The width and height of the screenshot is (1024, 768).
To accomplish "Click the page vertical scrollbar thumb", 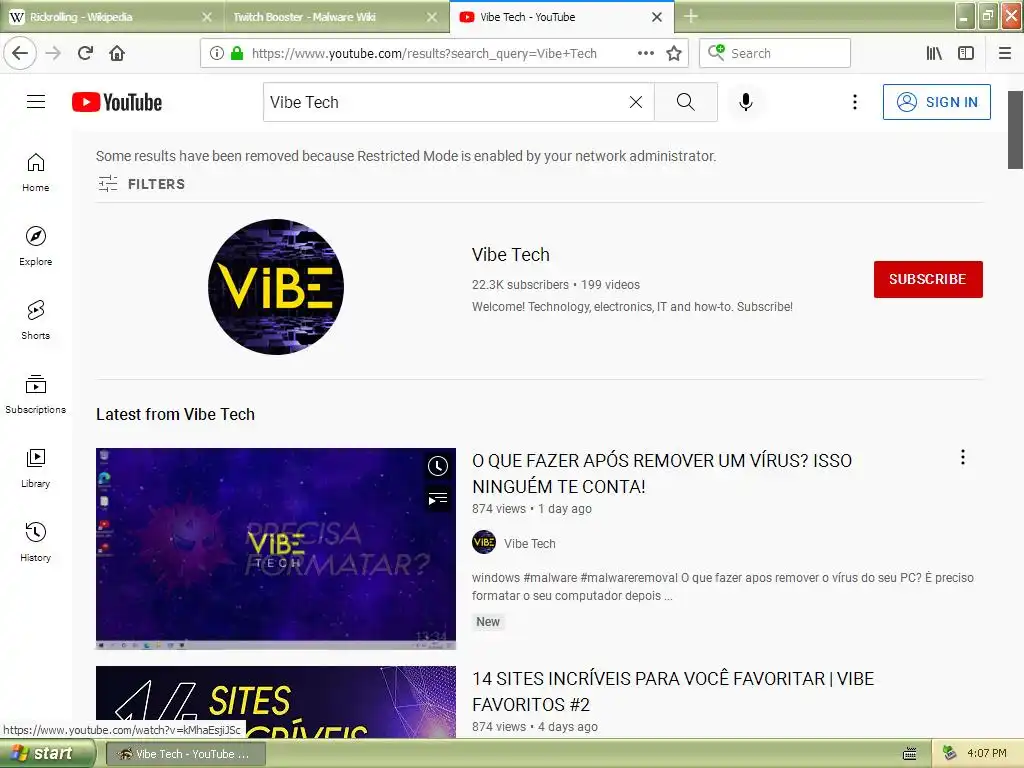I will pyautogui.click(x=1016, y=129).
